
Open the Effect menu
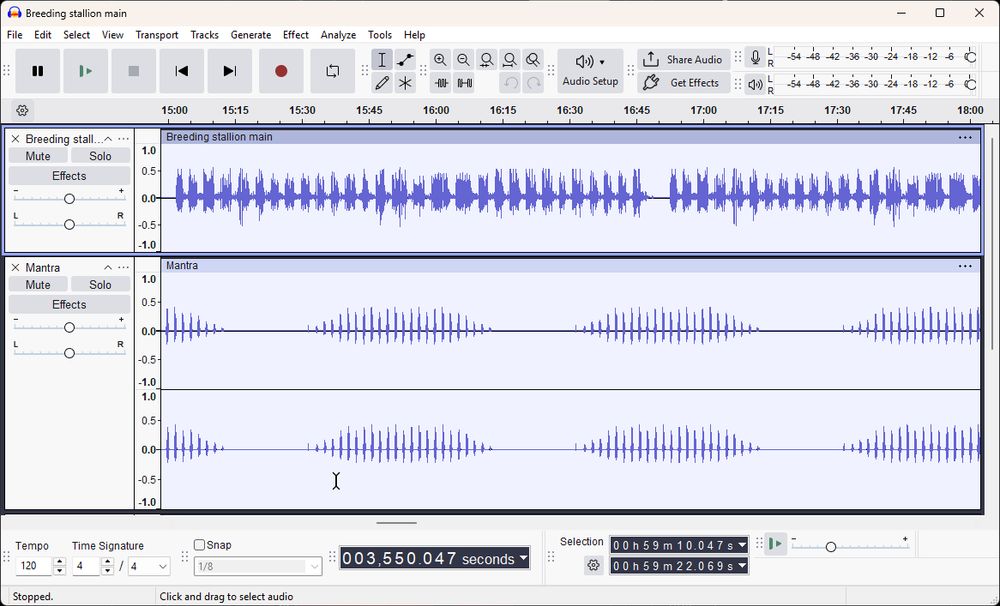tap(295, 35)
